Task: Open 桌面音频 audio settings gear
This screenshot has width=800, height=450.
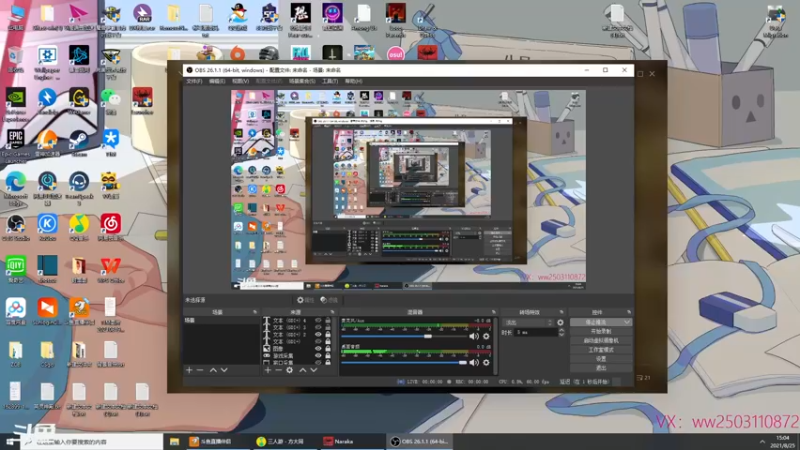Action: (486, 362)
